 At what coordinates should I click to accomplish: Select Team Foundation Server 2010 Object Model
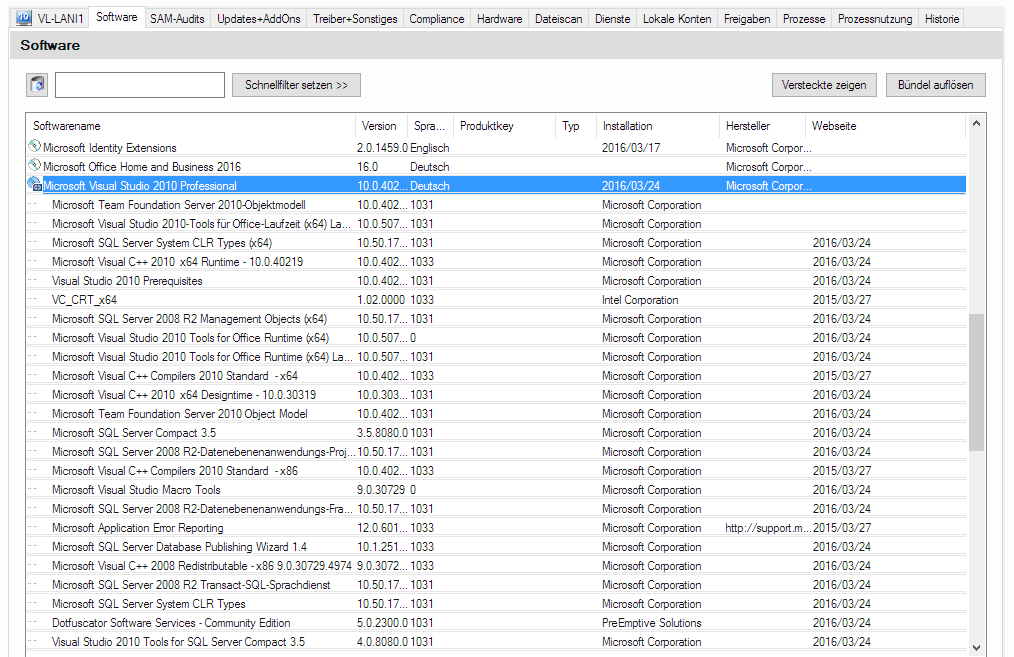coord(497,414)
